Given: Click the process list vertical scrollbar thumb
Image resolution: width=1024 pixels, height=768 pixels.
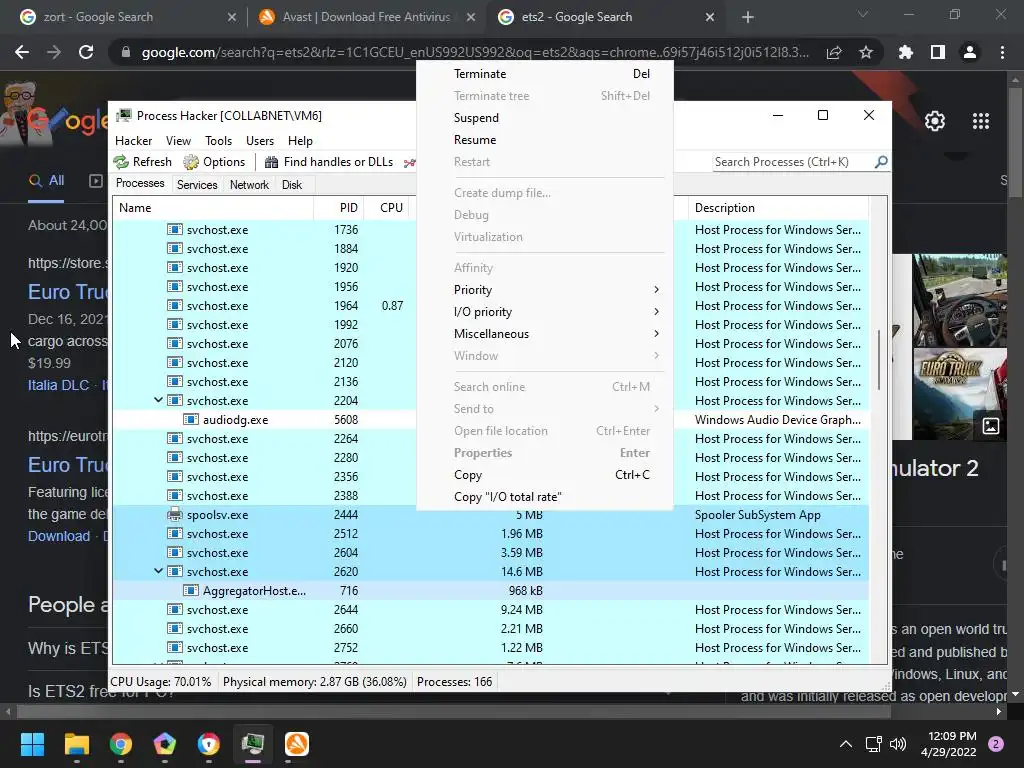Looking at the screenshot, I should point(879,360).
